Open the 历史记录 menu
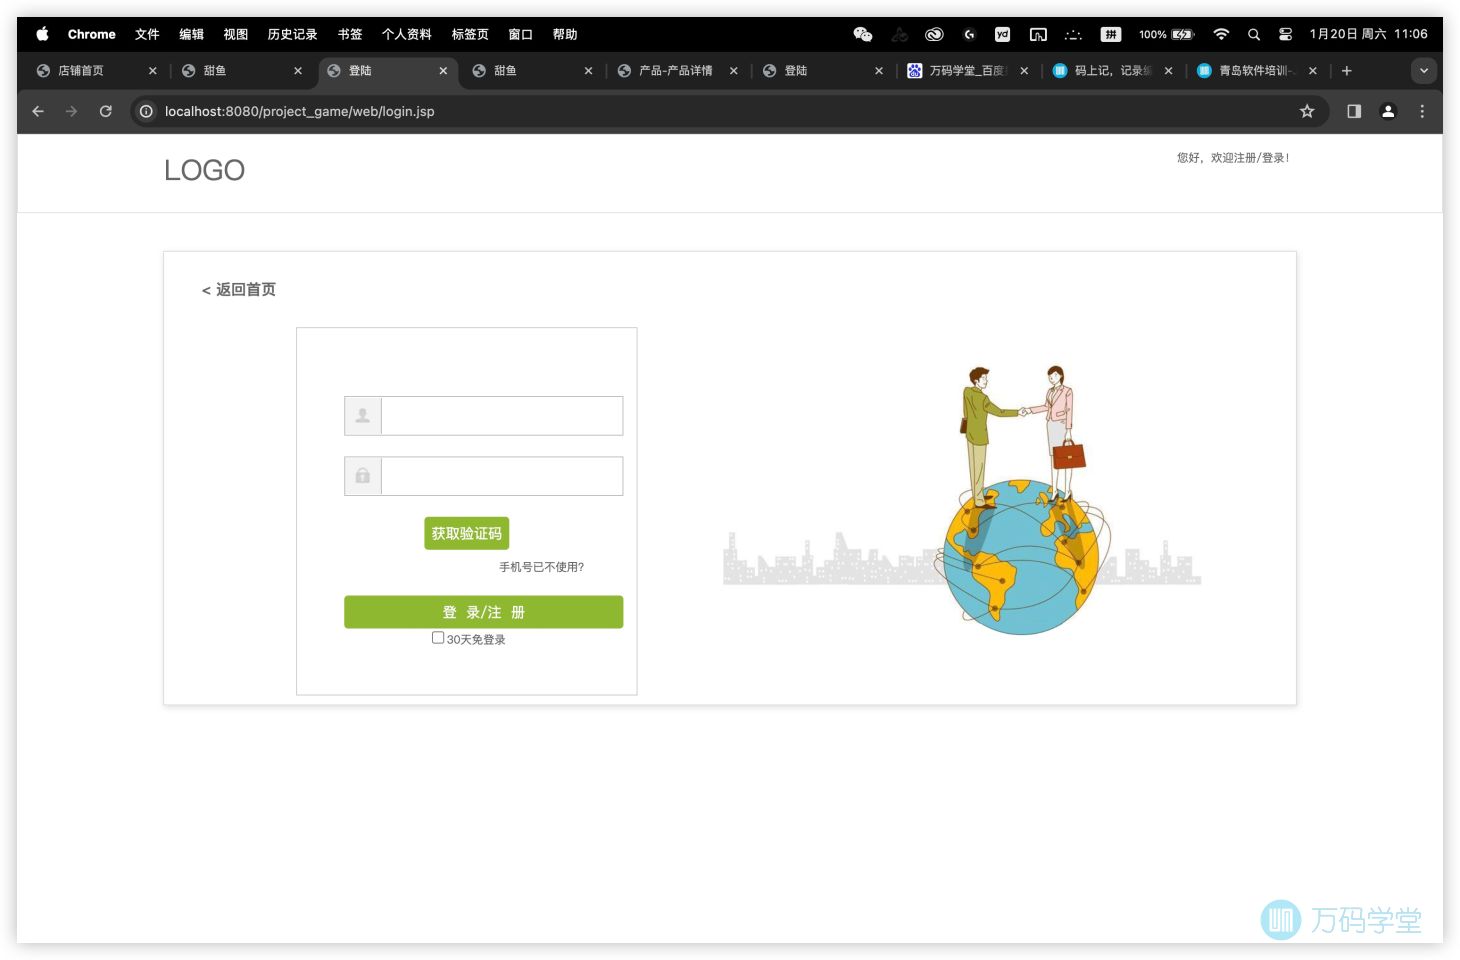 (292, 34)
